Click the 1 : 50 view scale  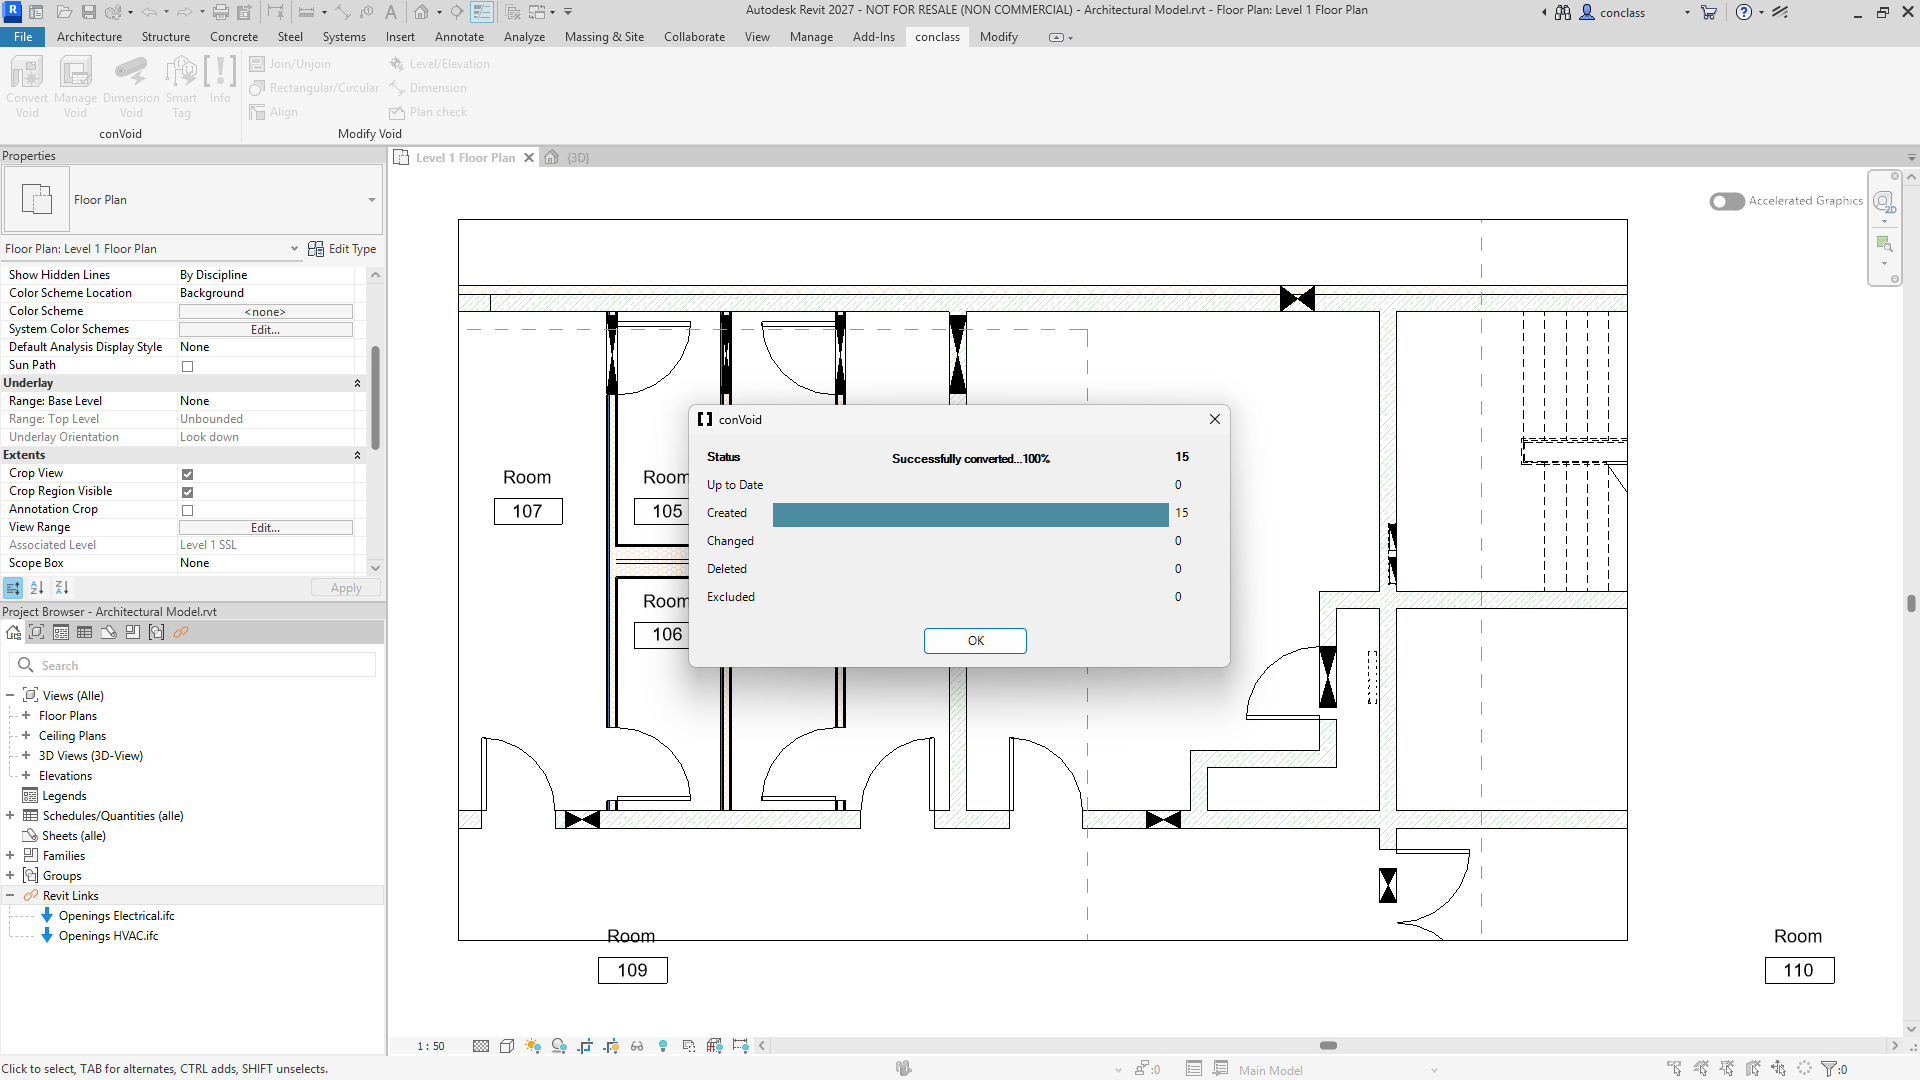(x=430, y=1046)
